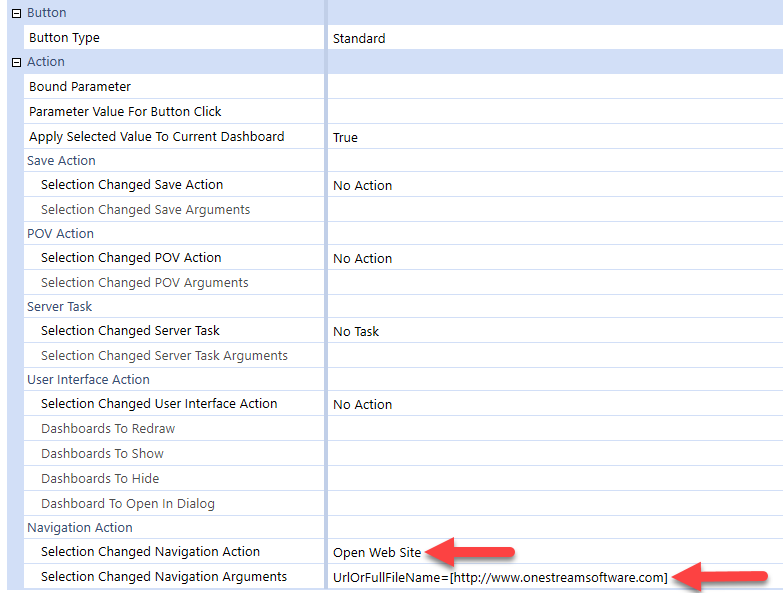Open the No Action value for POV Action
Viewport: 783px width, 593px height.
tap(363, 259)
